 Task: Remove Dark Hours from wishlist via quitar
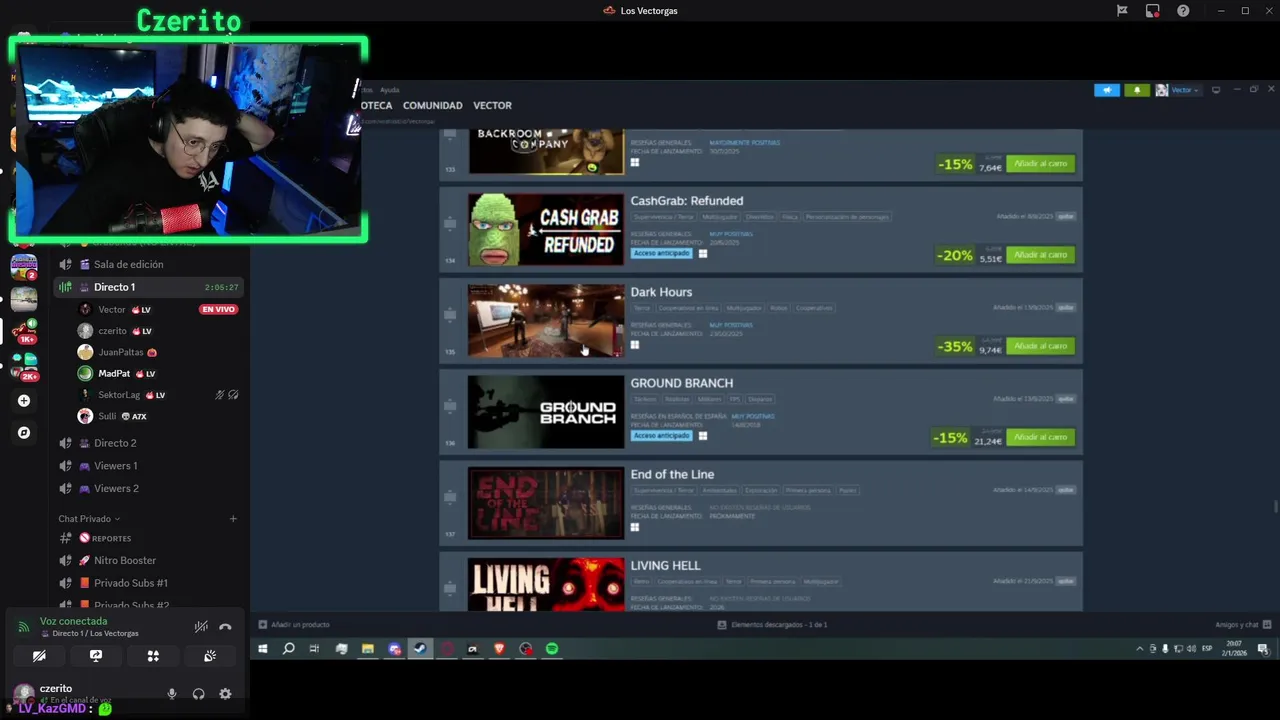pos(1066,307)
